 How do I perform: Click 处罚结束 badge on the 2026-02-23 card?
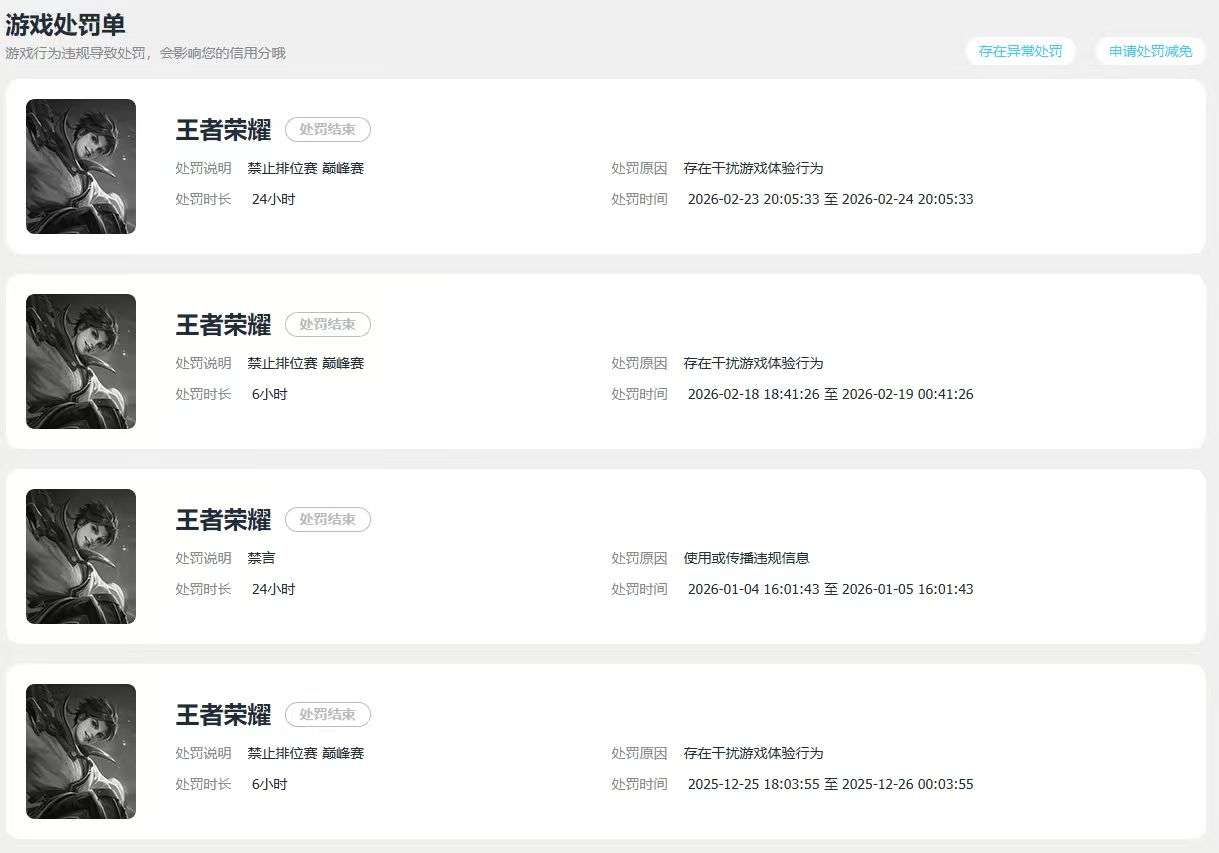pos(328,130)
